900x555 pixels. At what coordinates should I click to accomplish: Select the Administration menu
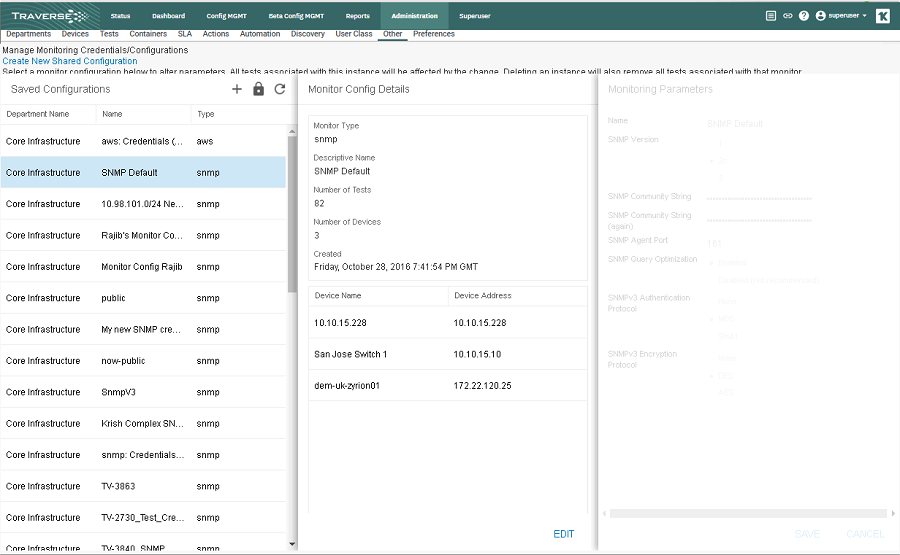(x=414, y=16)
